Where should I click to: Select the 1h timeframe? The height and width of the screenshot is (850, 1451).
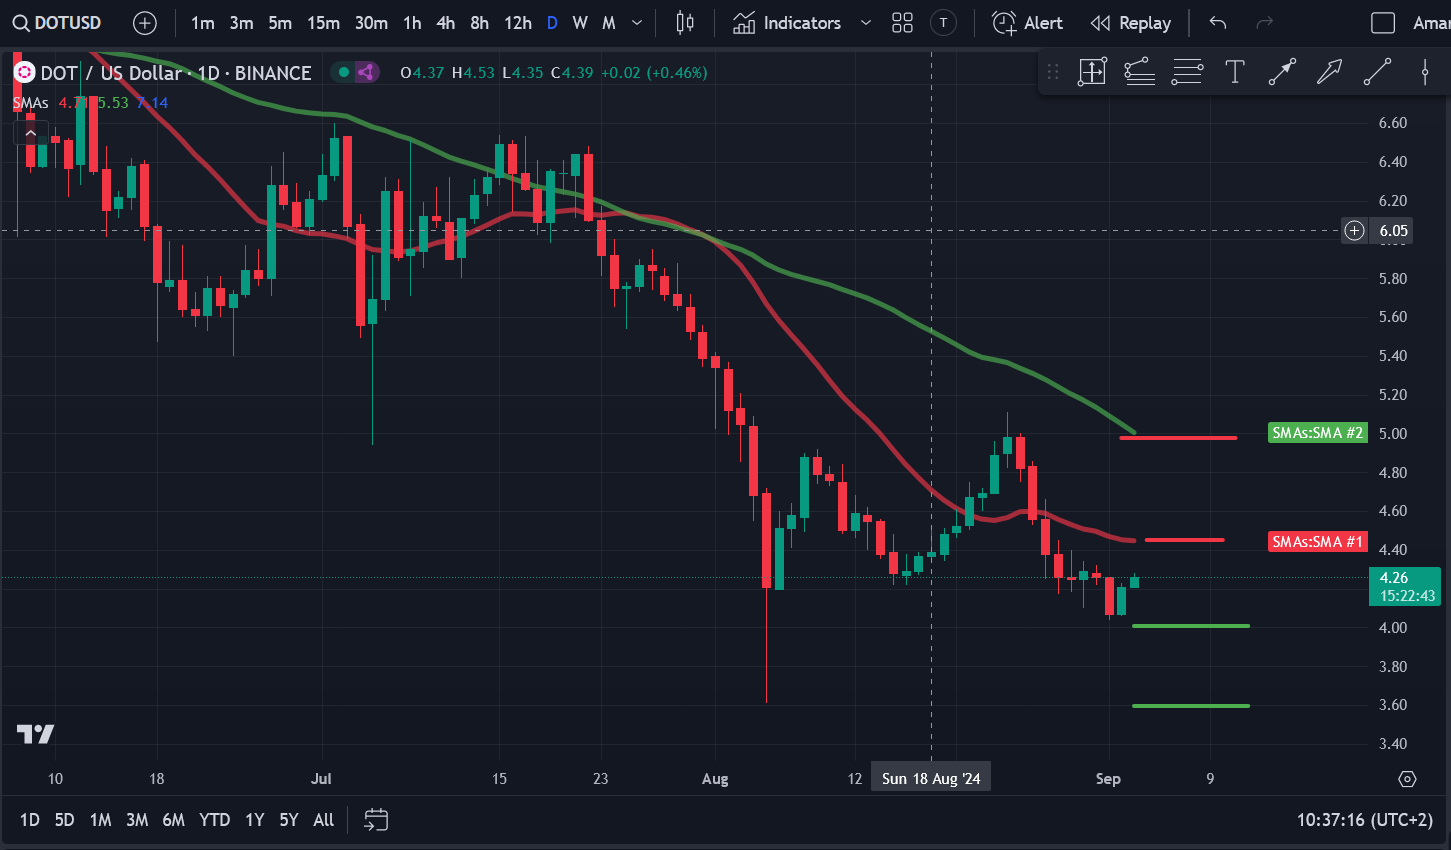point(412,23)
